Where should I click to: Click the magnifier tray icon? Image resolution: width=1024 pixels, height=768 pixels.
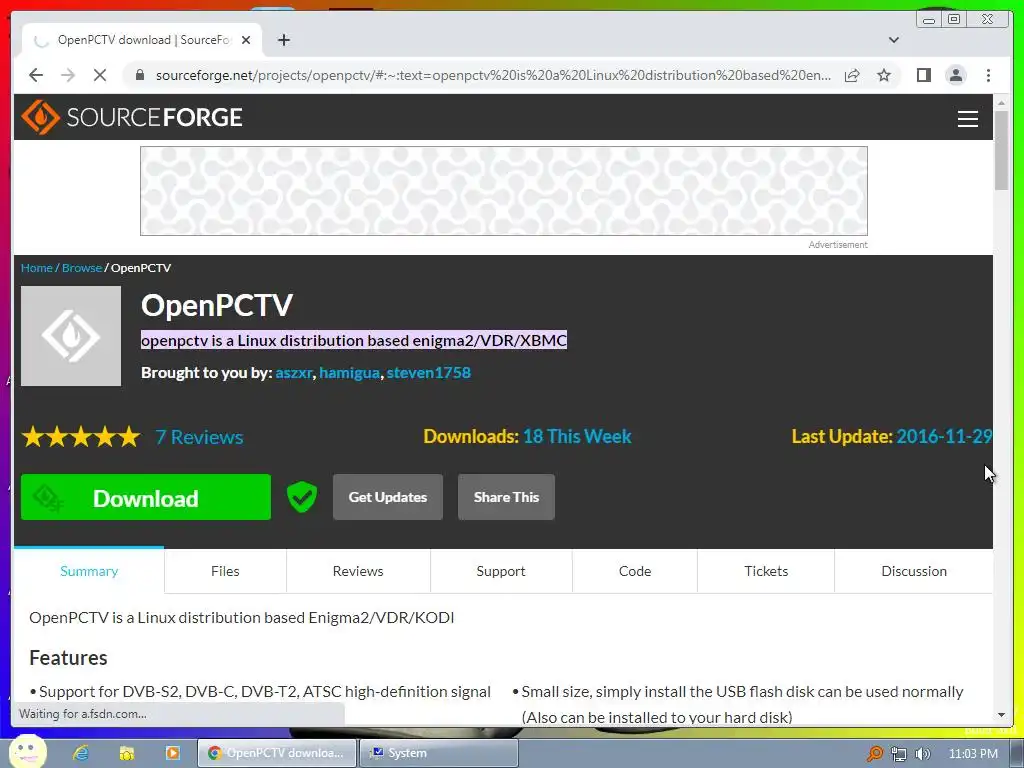(x=874, y=754)
